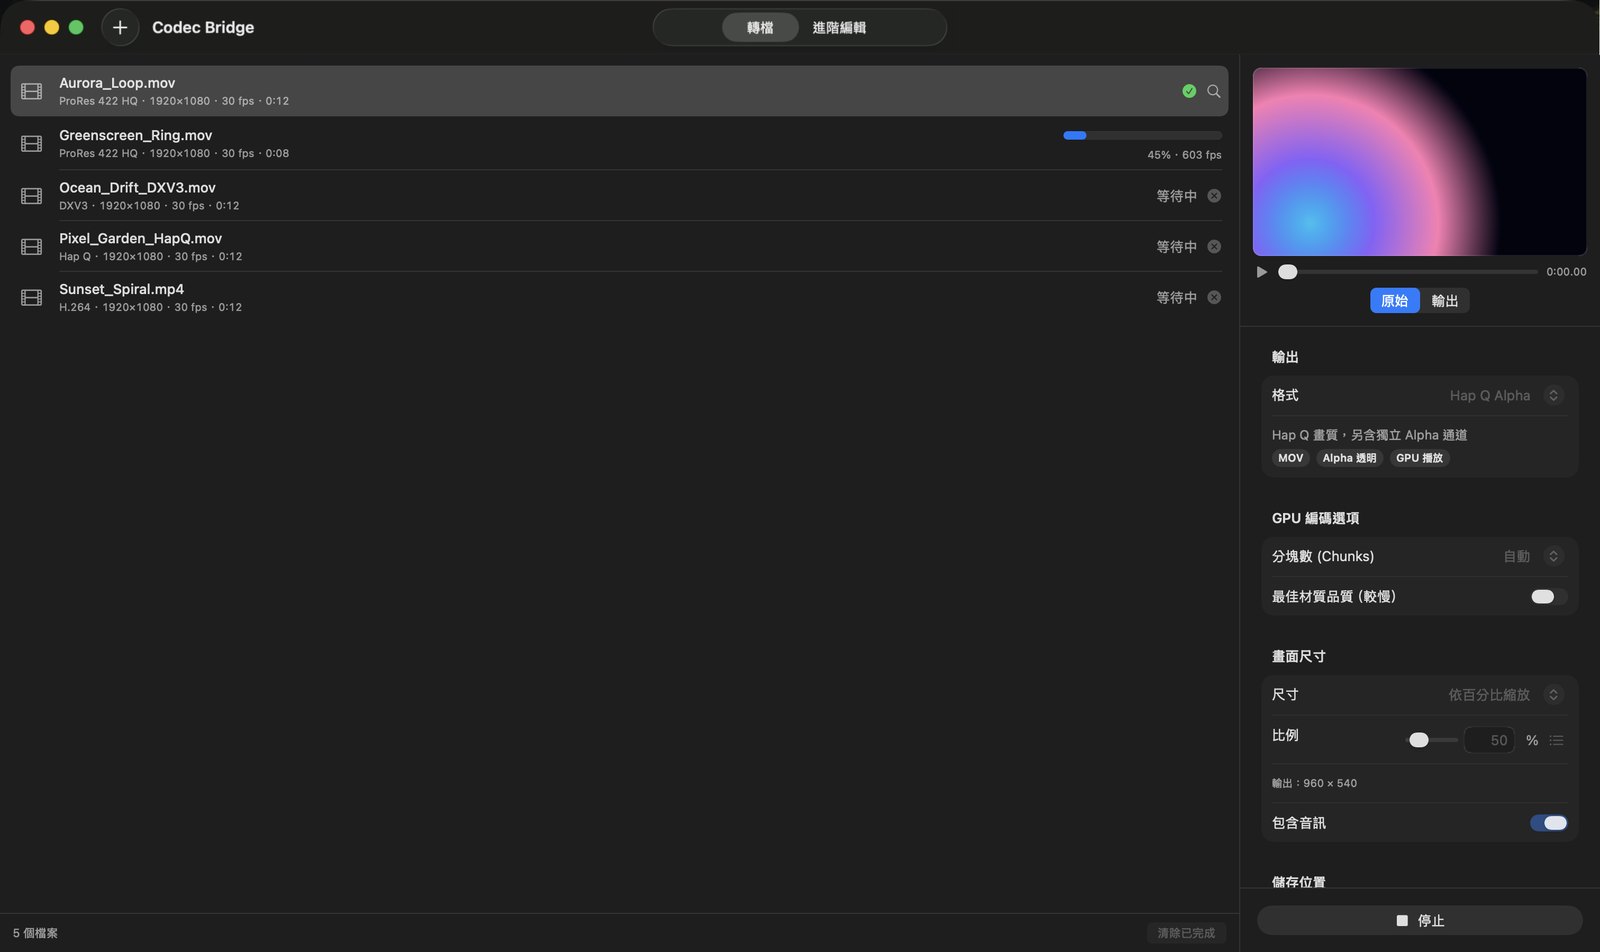Click the 輸出：960 × 540 size readout
1600x952 pixels.
[1314, 783]
